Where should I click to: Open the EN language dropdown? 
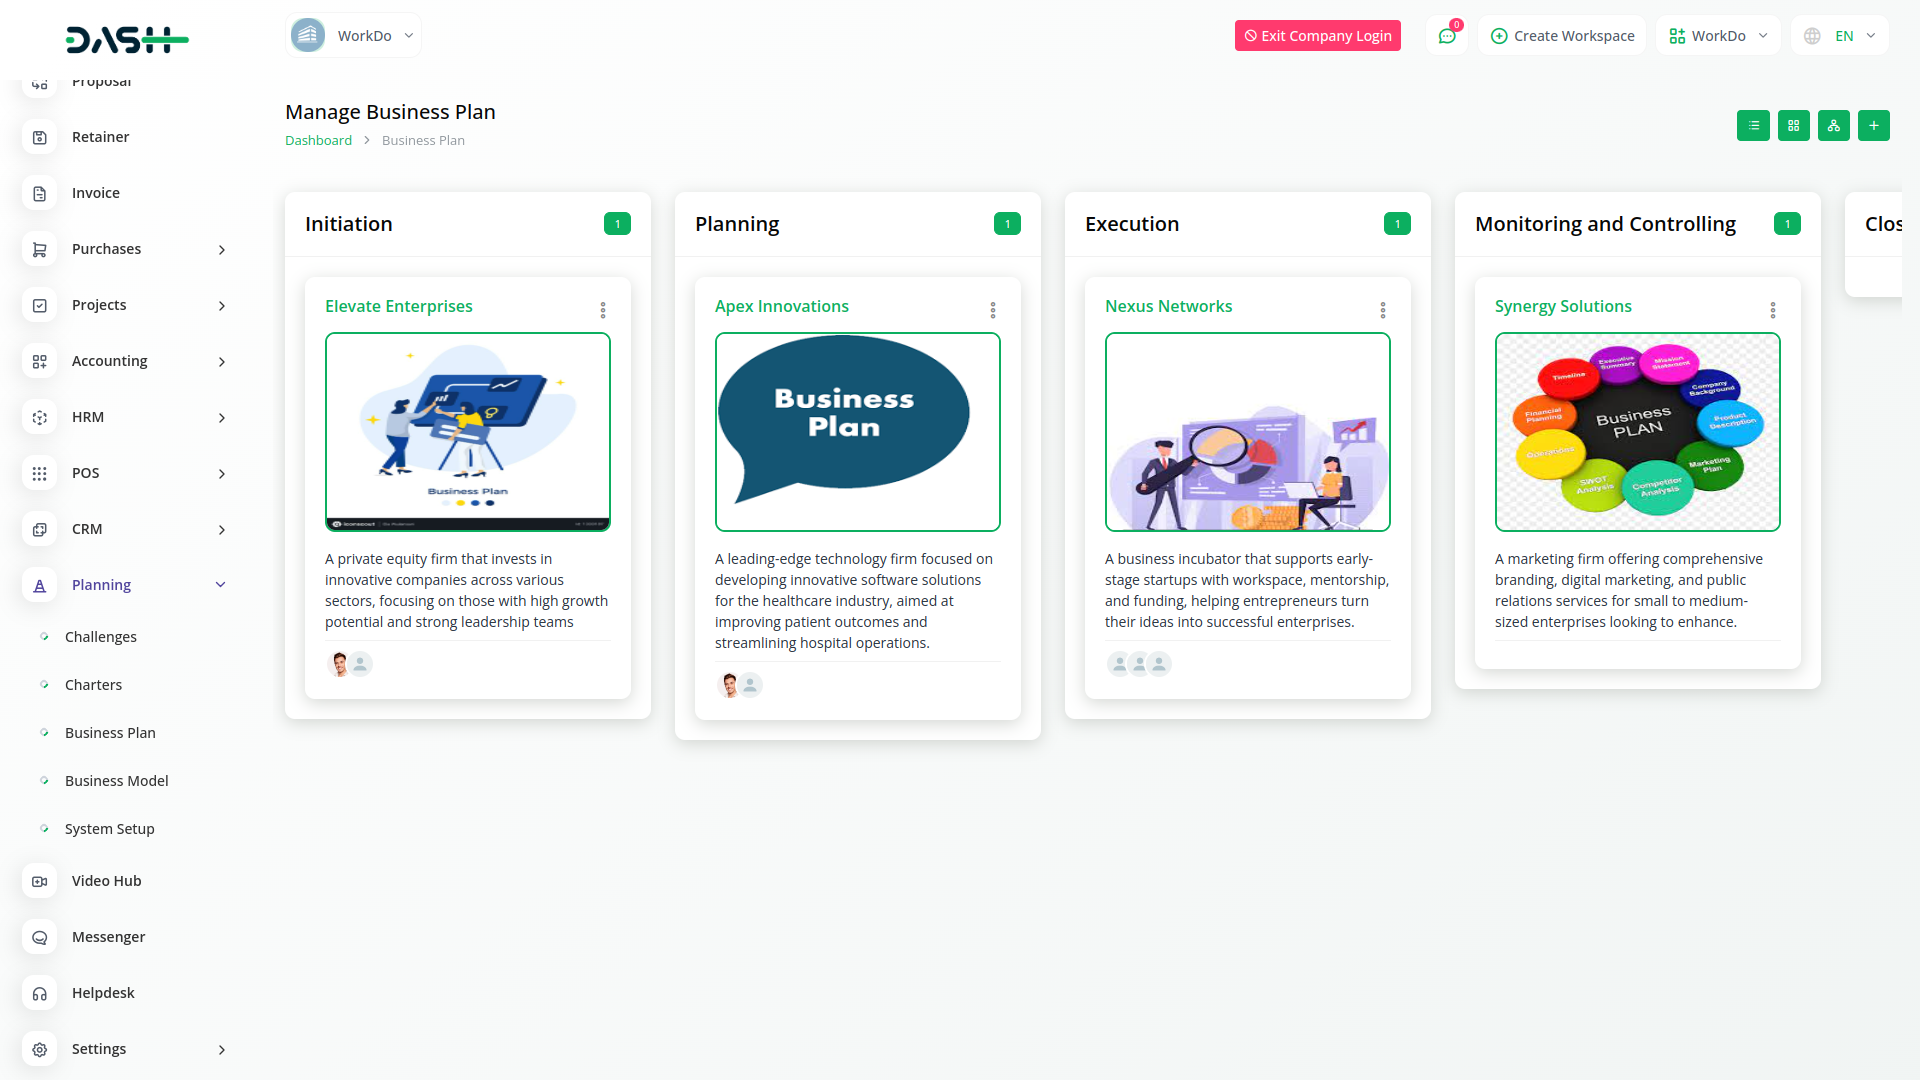click(x=1841, y=36)
